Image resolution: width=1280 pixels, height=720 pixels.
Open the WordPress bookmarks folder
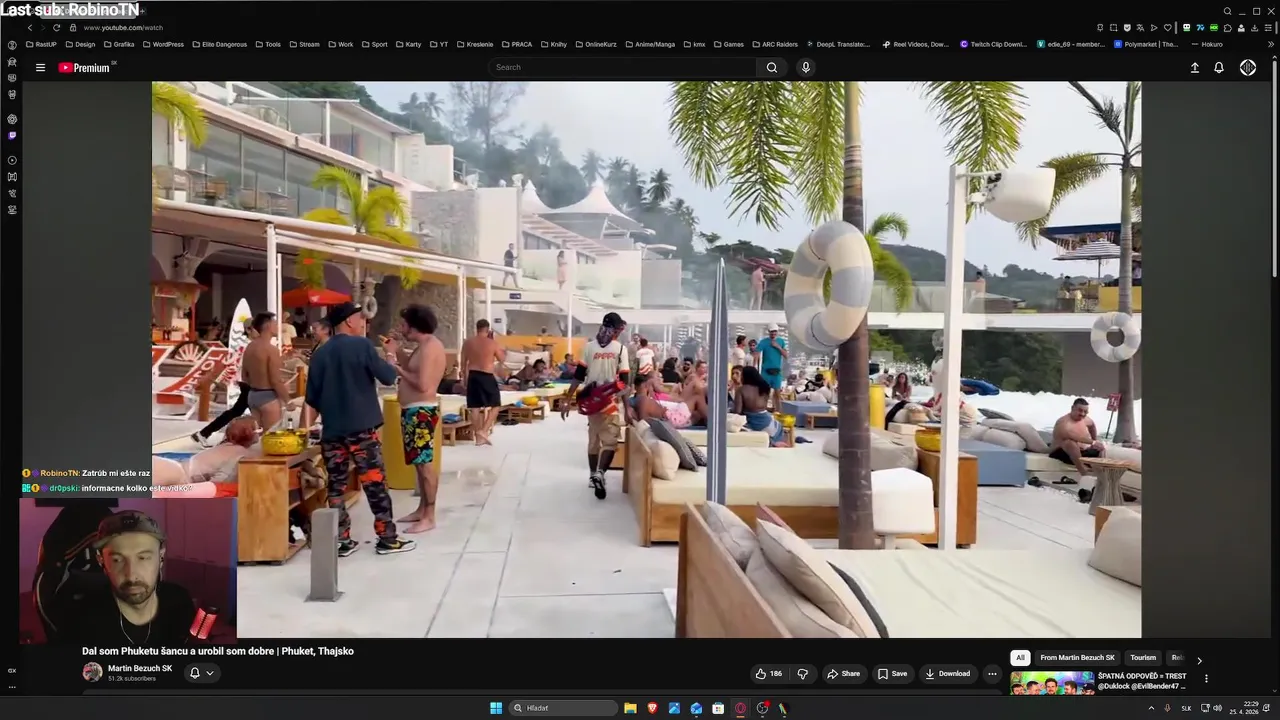pyautogui.click(x=162, y=44)
